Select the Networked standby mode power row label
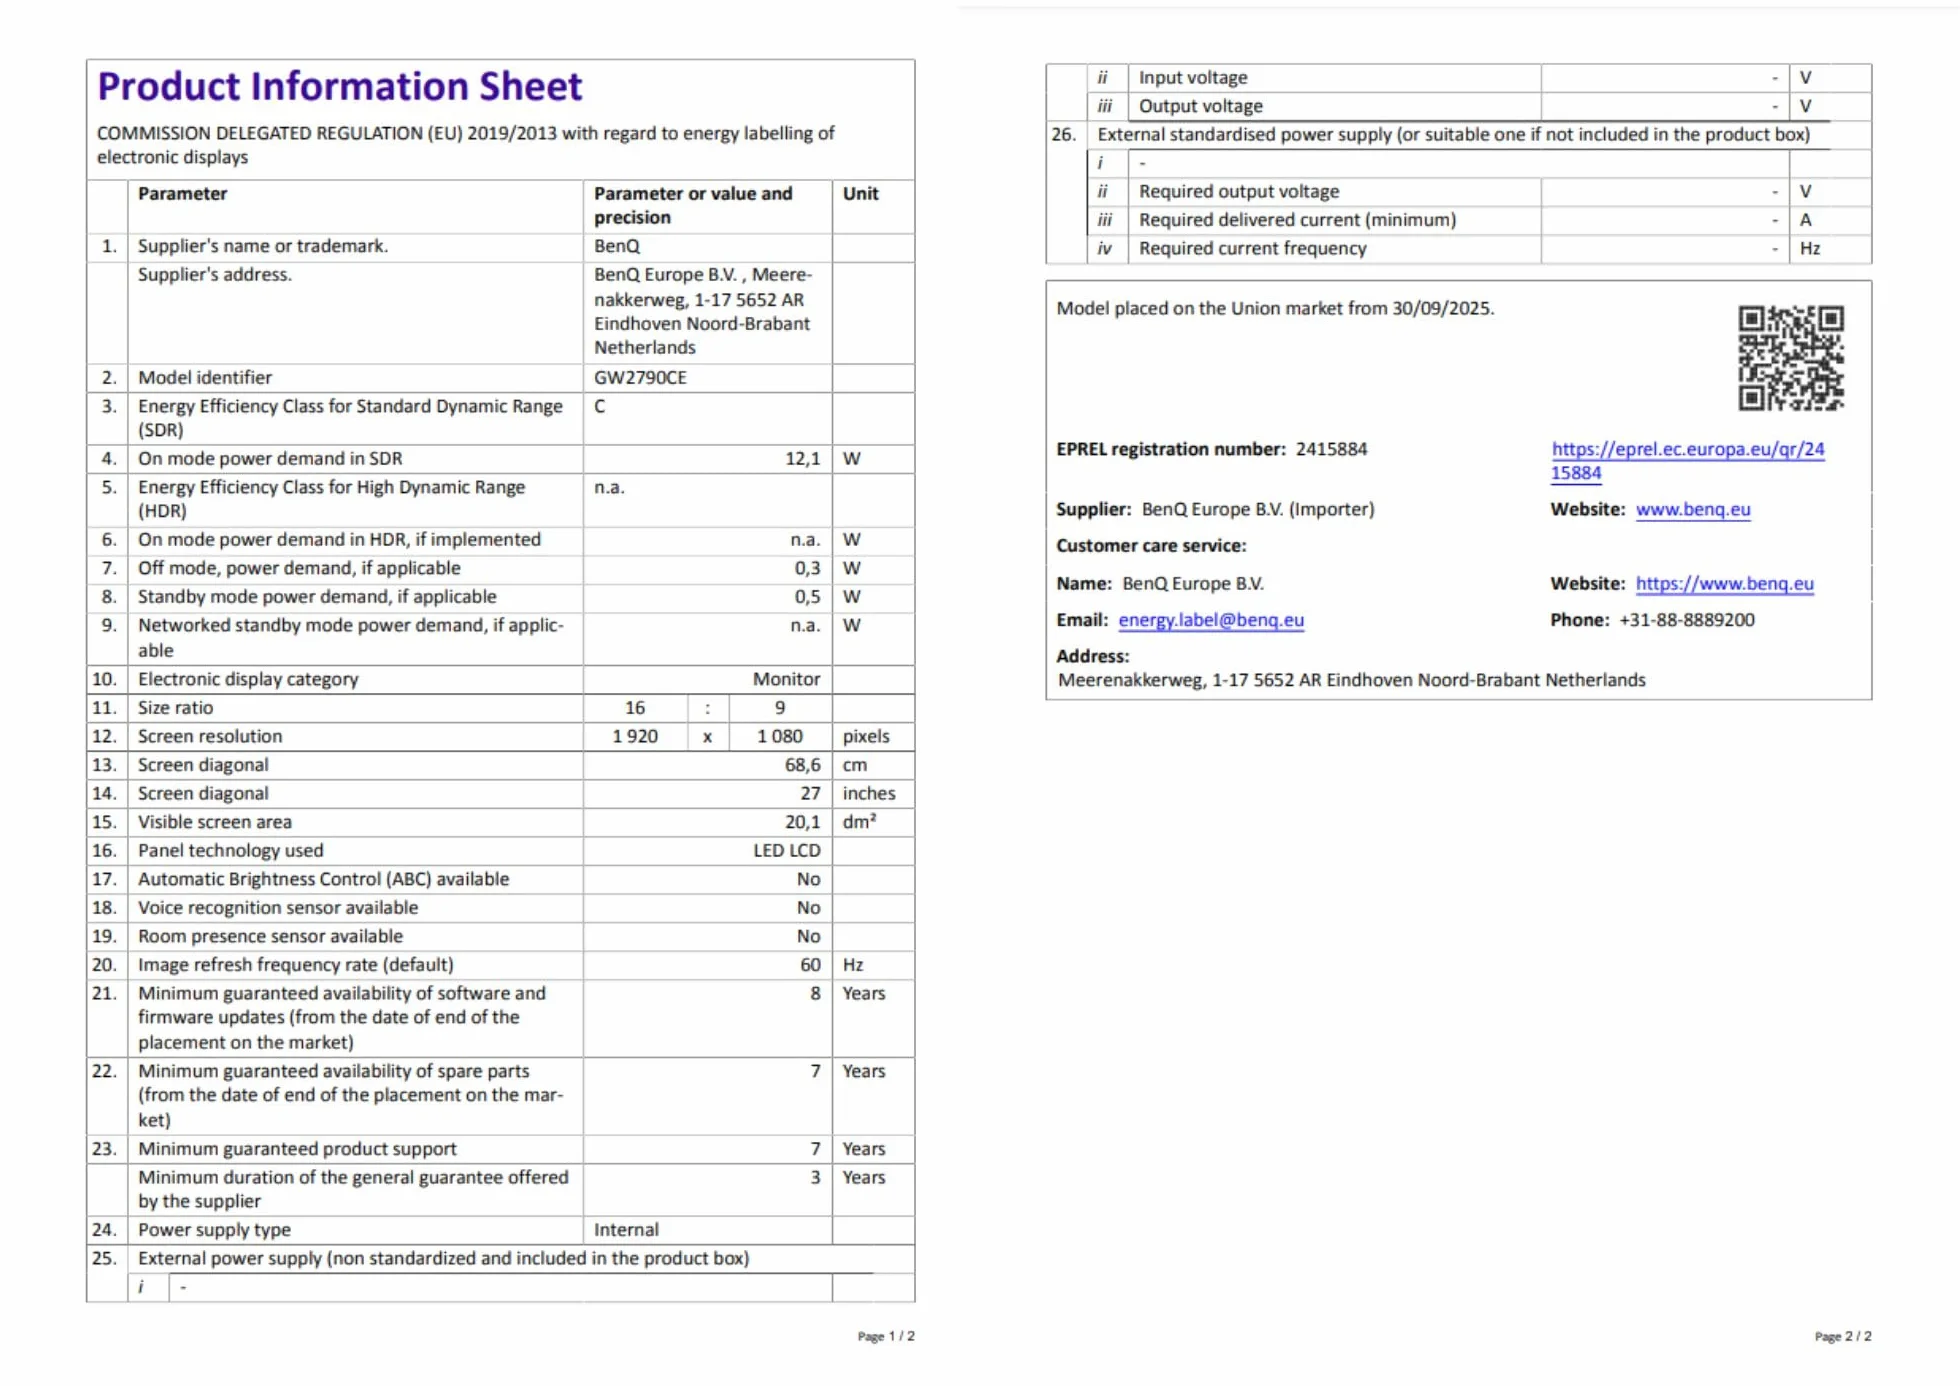Viewport: 1960px width, 1386px height. [351, 638]
